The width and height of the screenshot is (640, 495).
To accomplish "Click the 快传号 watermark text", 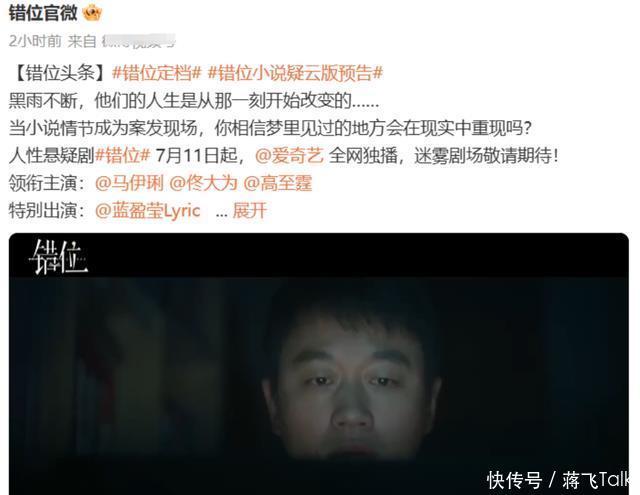I will coord(514,480).
